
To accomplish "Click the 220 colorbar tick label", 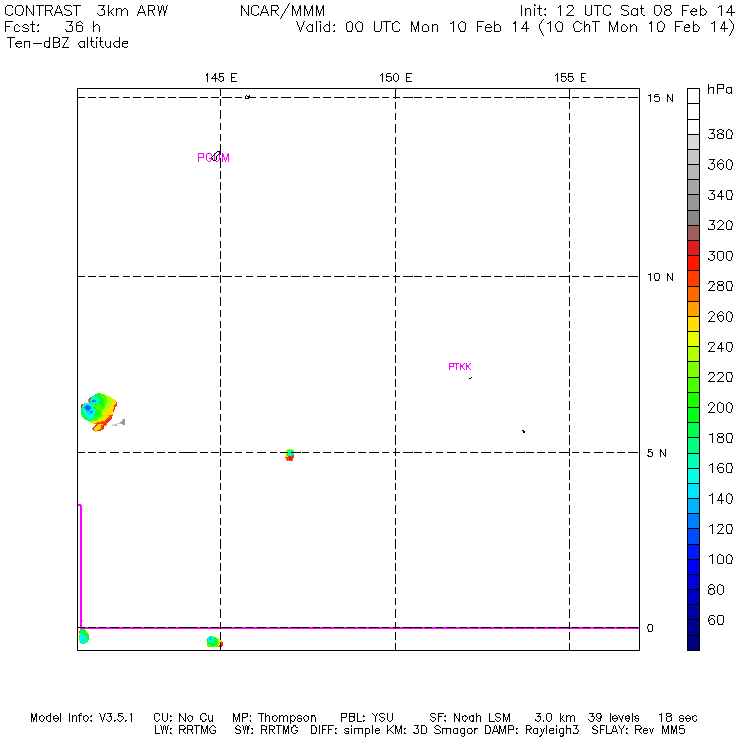I will tap(720, 377).
